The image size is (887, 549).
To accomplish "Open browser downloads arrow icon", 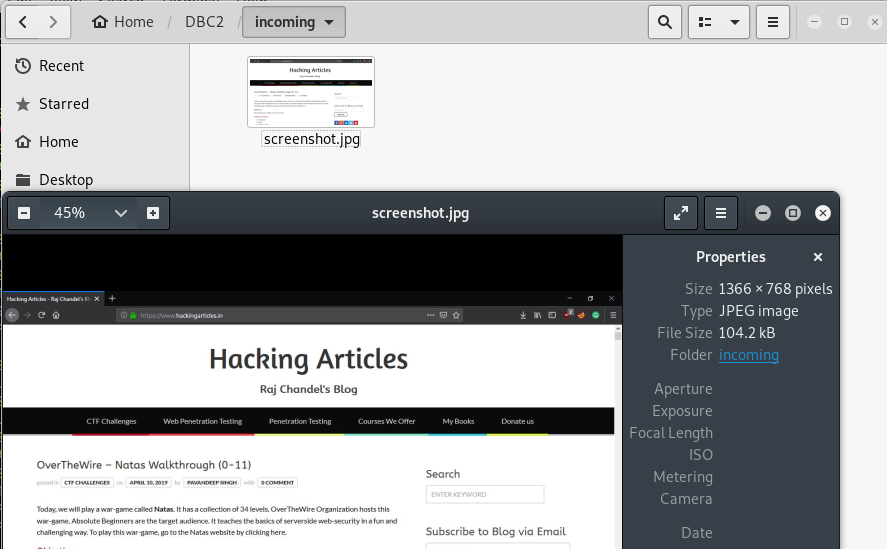I will coord(523,315).
